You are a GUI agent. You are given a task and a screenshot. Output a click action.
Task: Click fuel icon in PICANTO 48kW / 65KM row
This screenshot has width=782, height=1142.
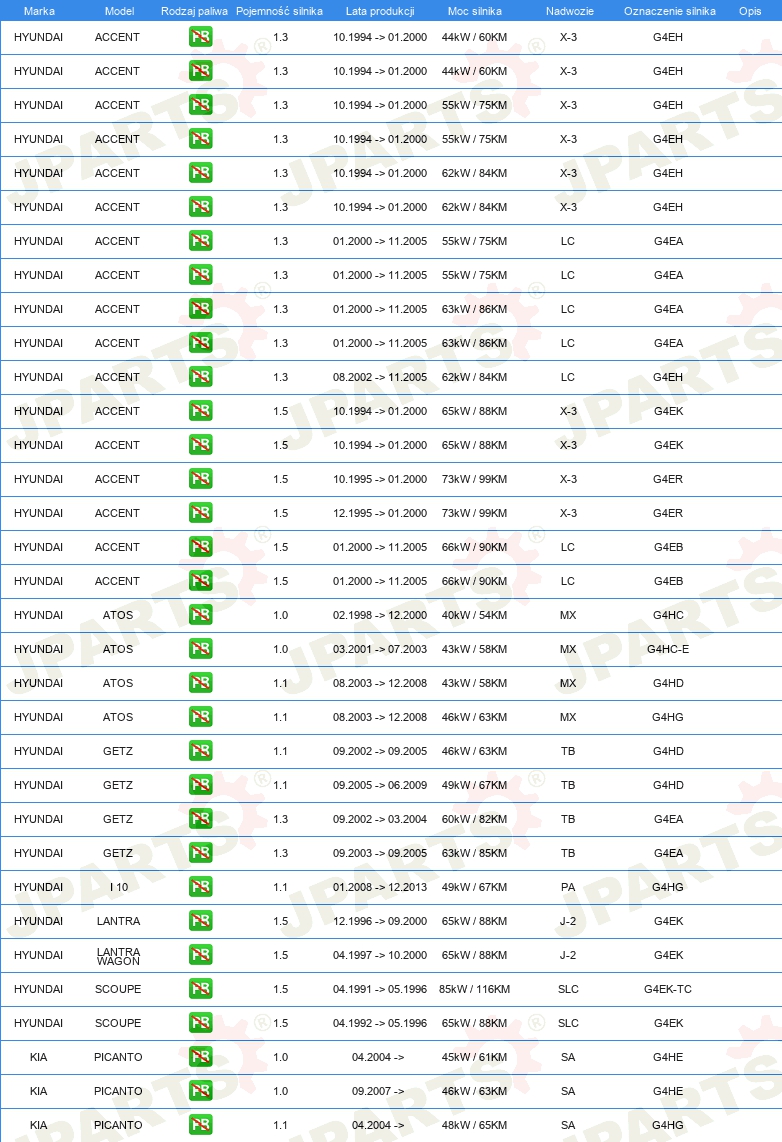201,1125
